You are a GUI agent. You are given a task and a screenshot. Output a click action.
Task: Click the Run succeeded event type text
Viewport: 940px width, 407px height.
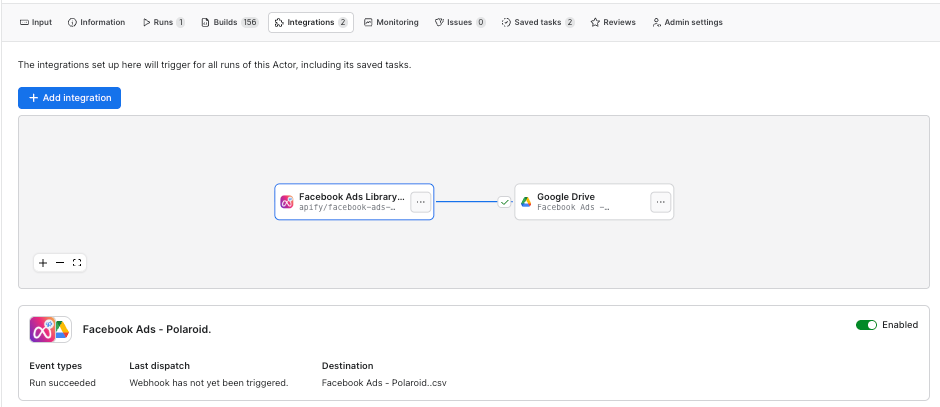(62, 382)
